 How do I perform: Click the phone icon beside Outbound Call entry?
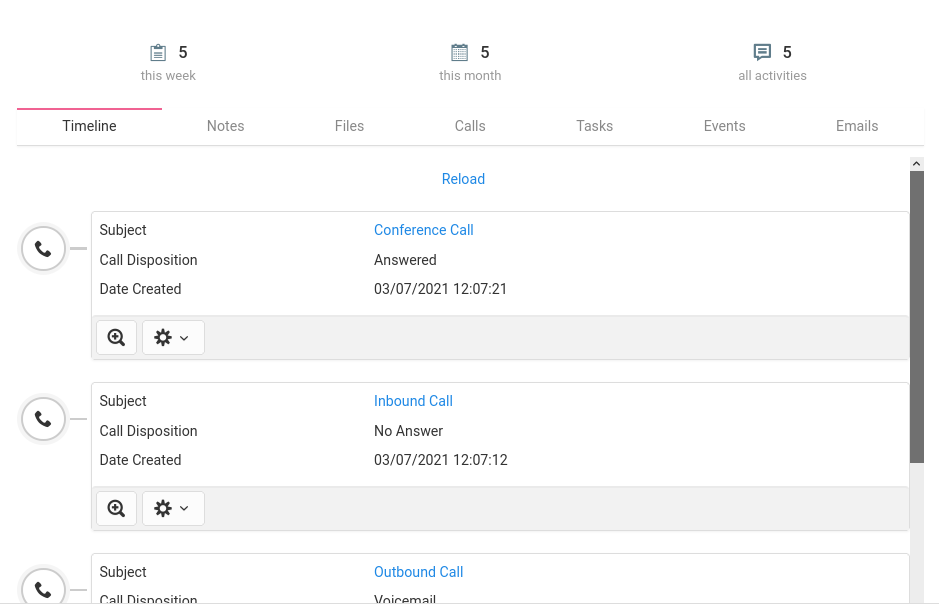pyautogui.click(x=43, y=587)
